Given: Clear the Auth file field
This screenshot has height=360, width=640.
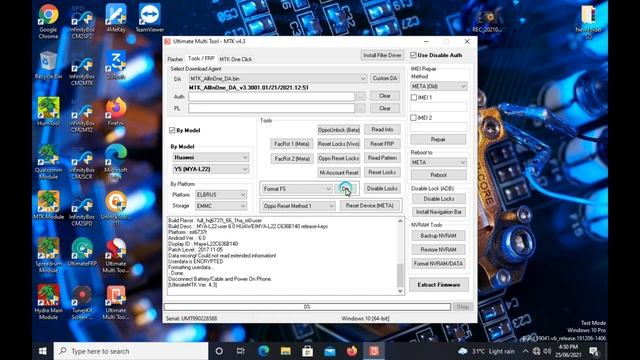Looking at the screenshot, I should (x=385, y=96).
